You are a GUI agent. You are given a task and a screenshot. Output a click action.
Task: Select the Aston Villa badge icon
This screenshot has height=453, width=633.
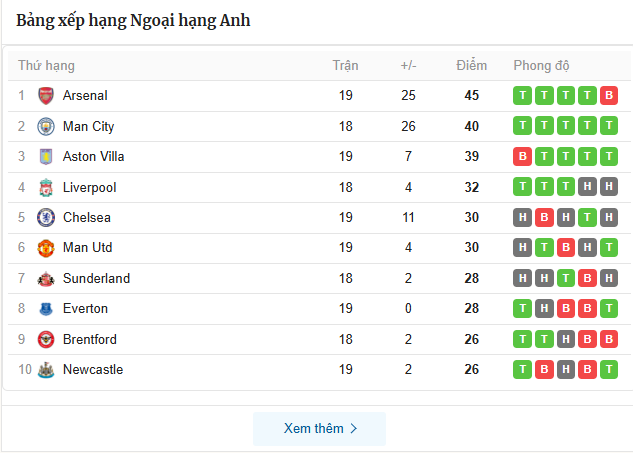[x=46, y=157]
